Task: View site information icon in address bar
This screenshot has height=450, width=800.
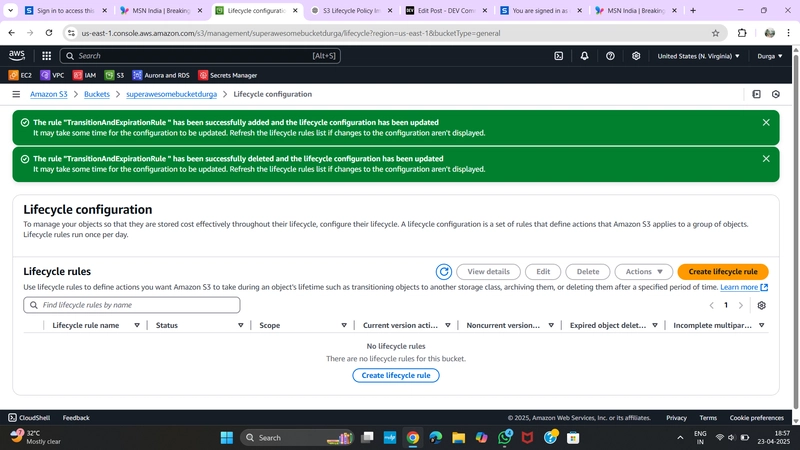Action: 71,33
